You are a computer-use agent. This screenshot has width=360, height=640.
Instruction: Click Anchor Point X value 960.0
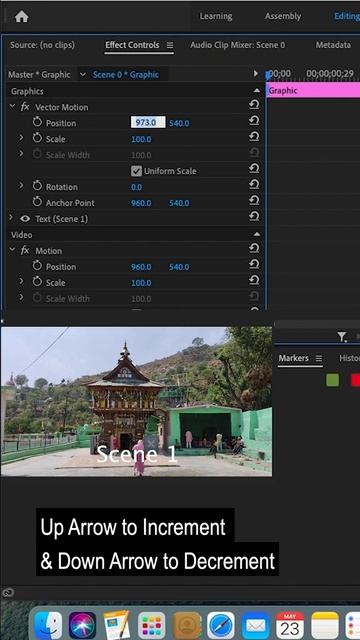(x=141, y=203)
